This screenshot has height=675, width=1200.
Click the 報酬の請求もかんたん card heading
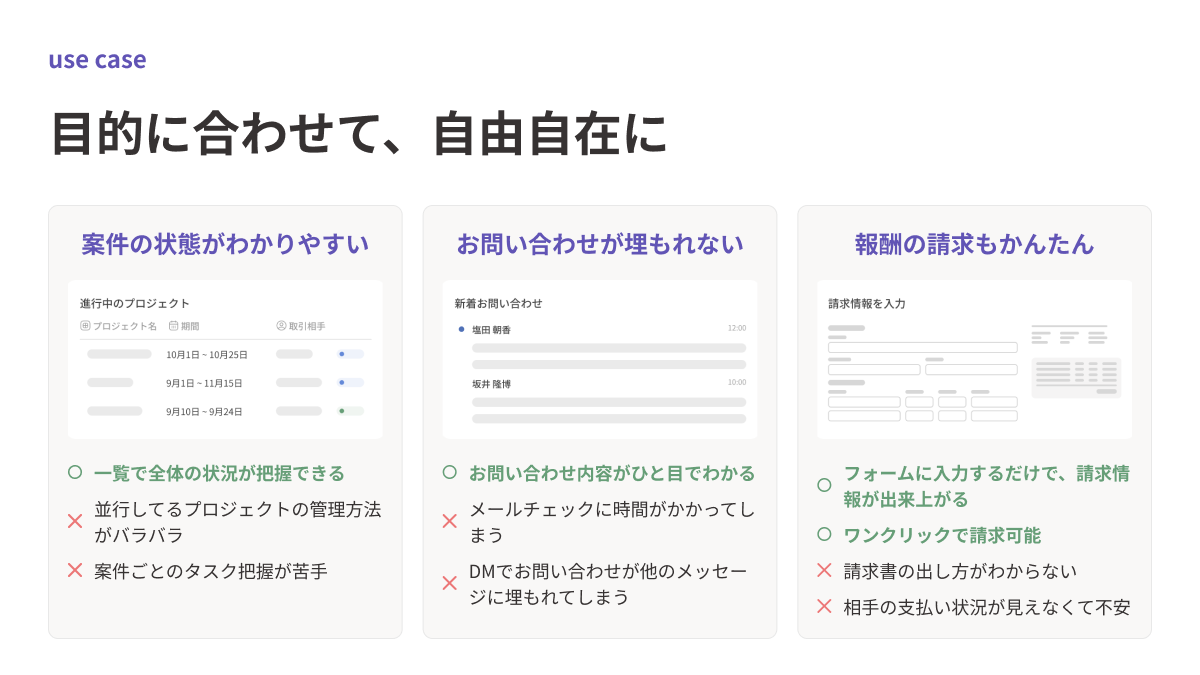click(x=974, y=244)
